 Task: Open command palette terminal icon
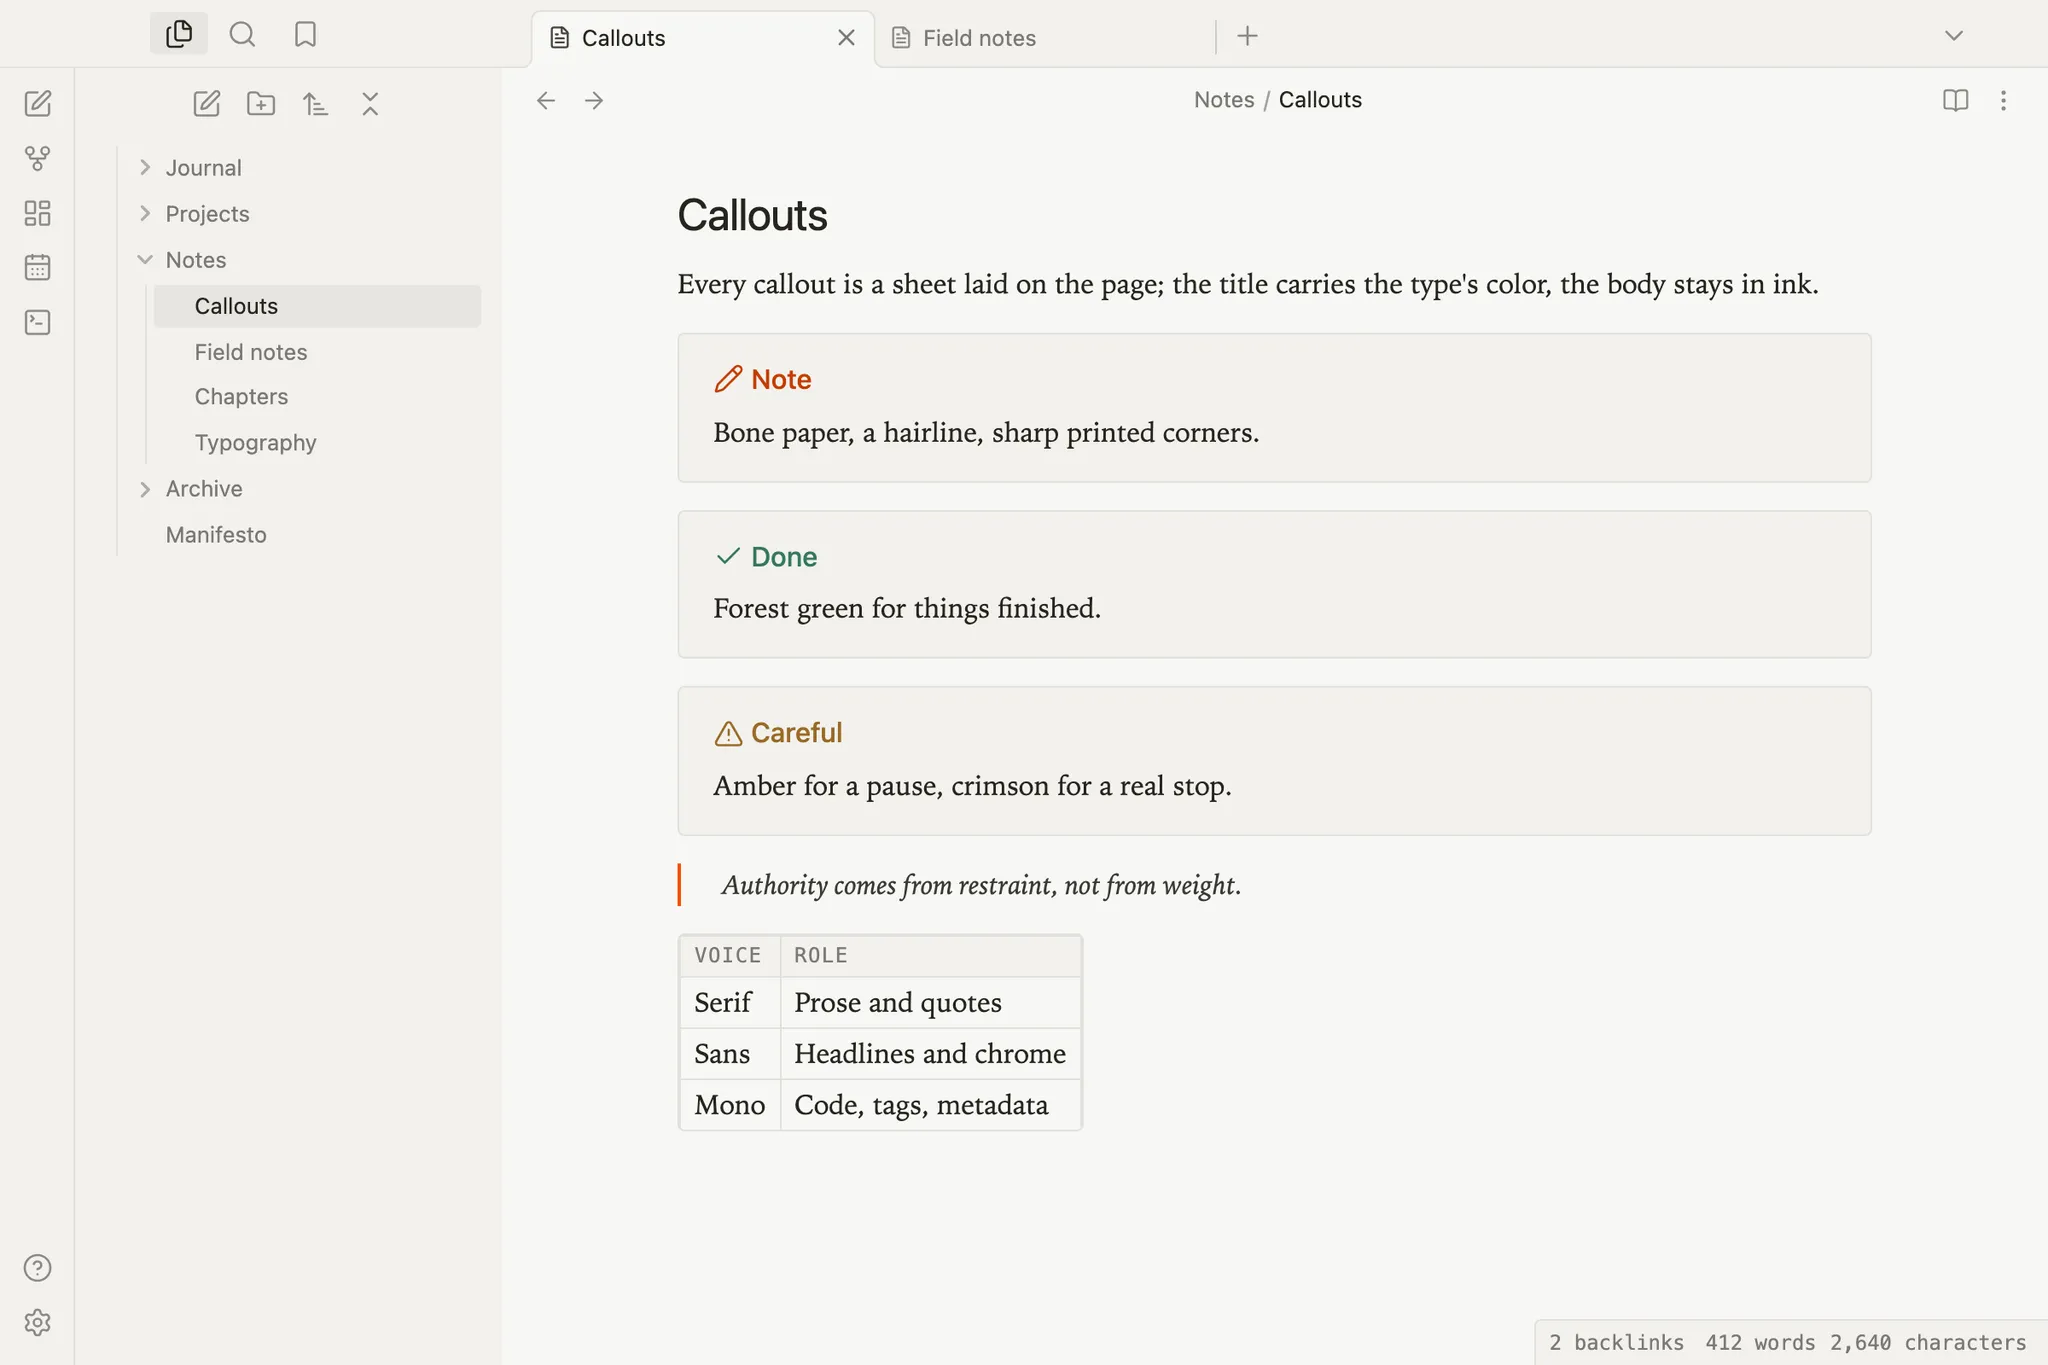click(38, 322)
